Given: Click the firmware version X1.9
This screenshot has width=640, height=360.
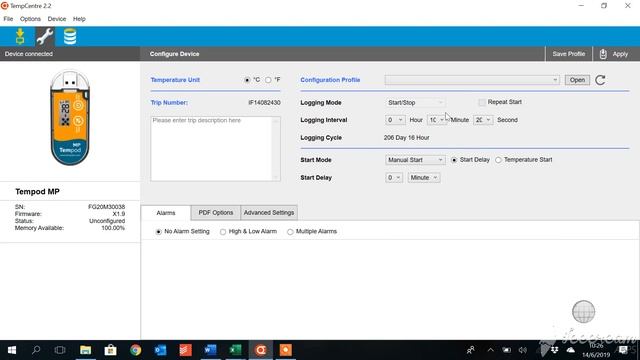Looking at the screenshot, I should 119,214.
